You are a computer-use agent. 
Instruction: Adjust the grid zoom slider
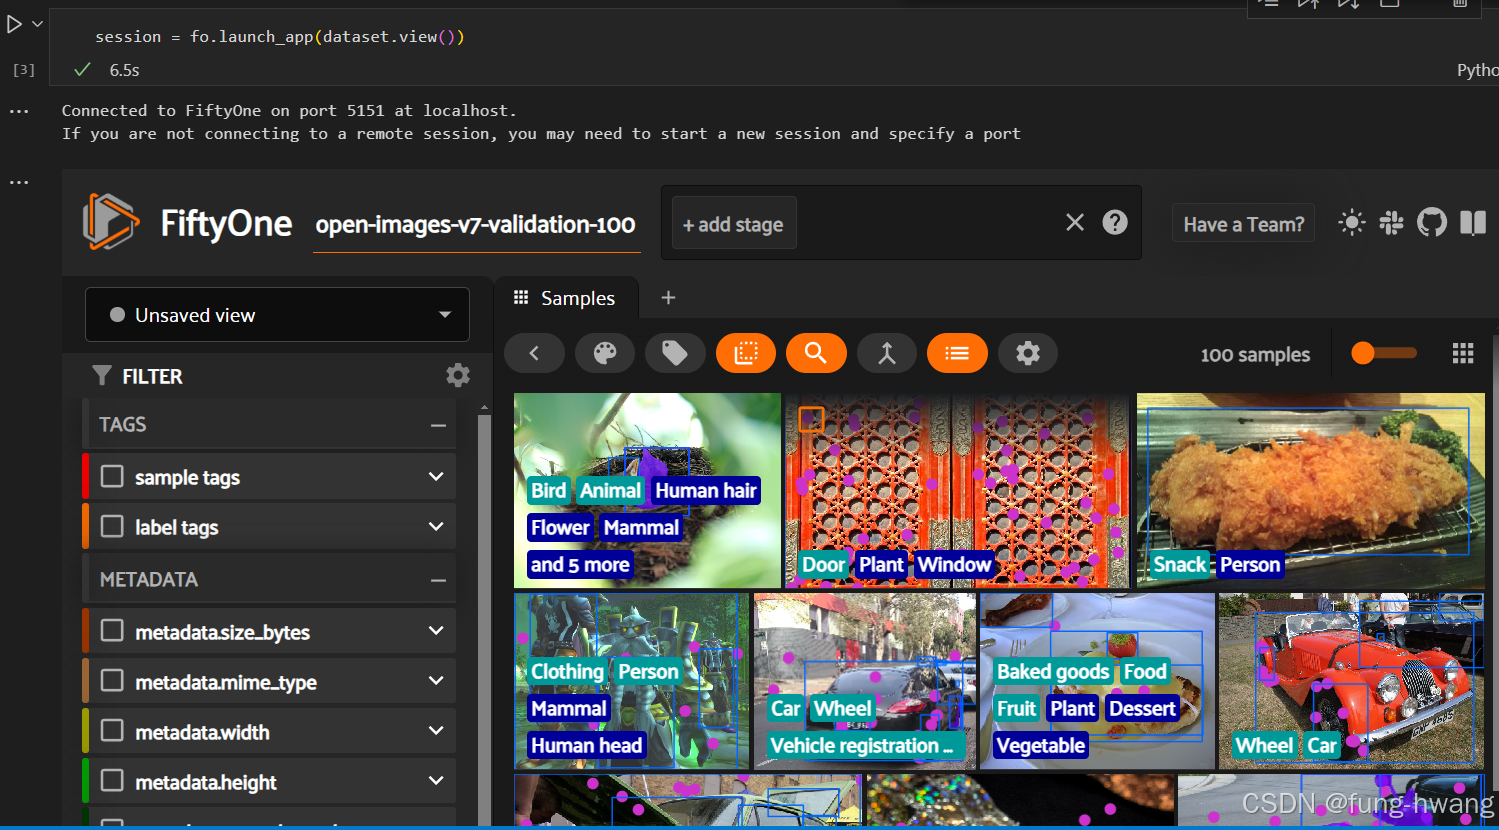pos(1384,353)
